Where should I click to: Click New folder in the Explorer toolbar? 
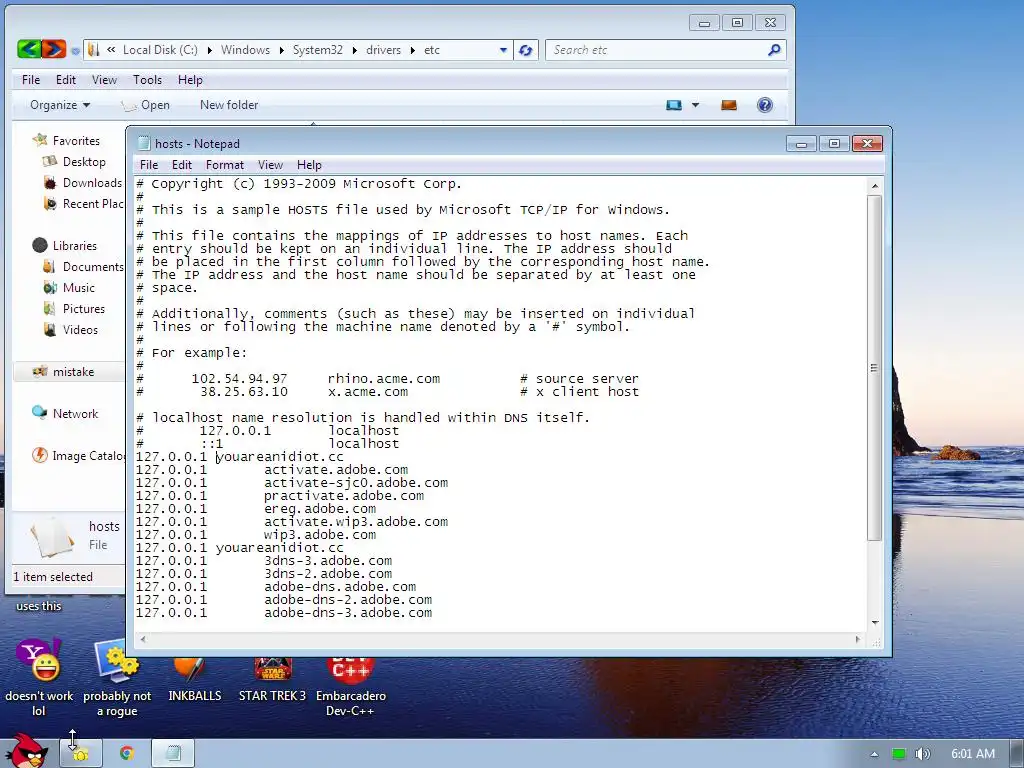[229, 105]
